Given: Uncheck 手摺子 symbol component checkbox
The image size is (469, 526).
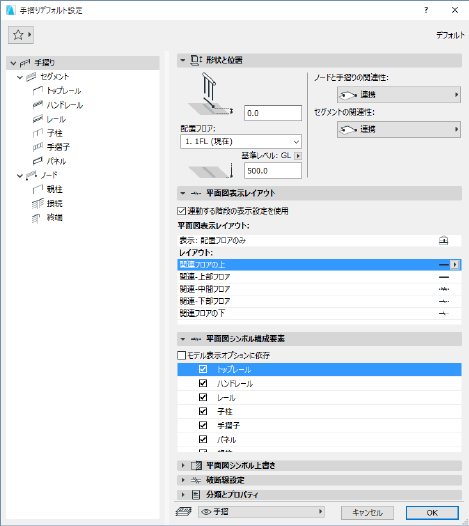Looking at the screenshot, I should [x=203, y=425].
